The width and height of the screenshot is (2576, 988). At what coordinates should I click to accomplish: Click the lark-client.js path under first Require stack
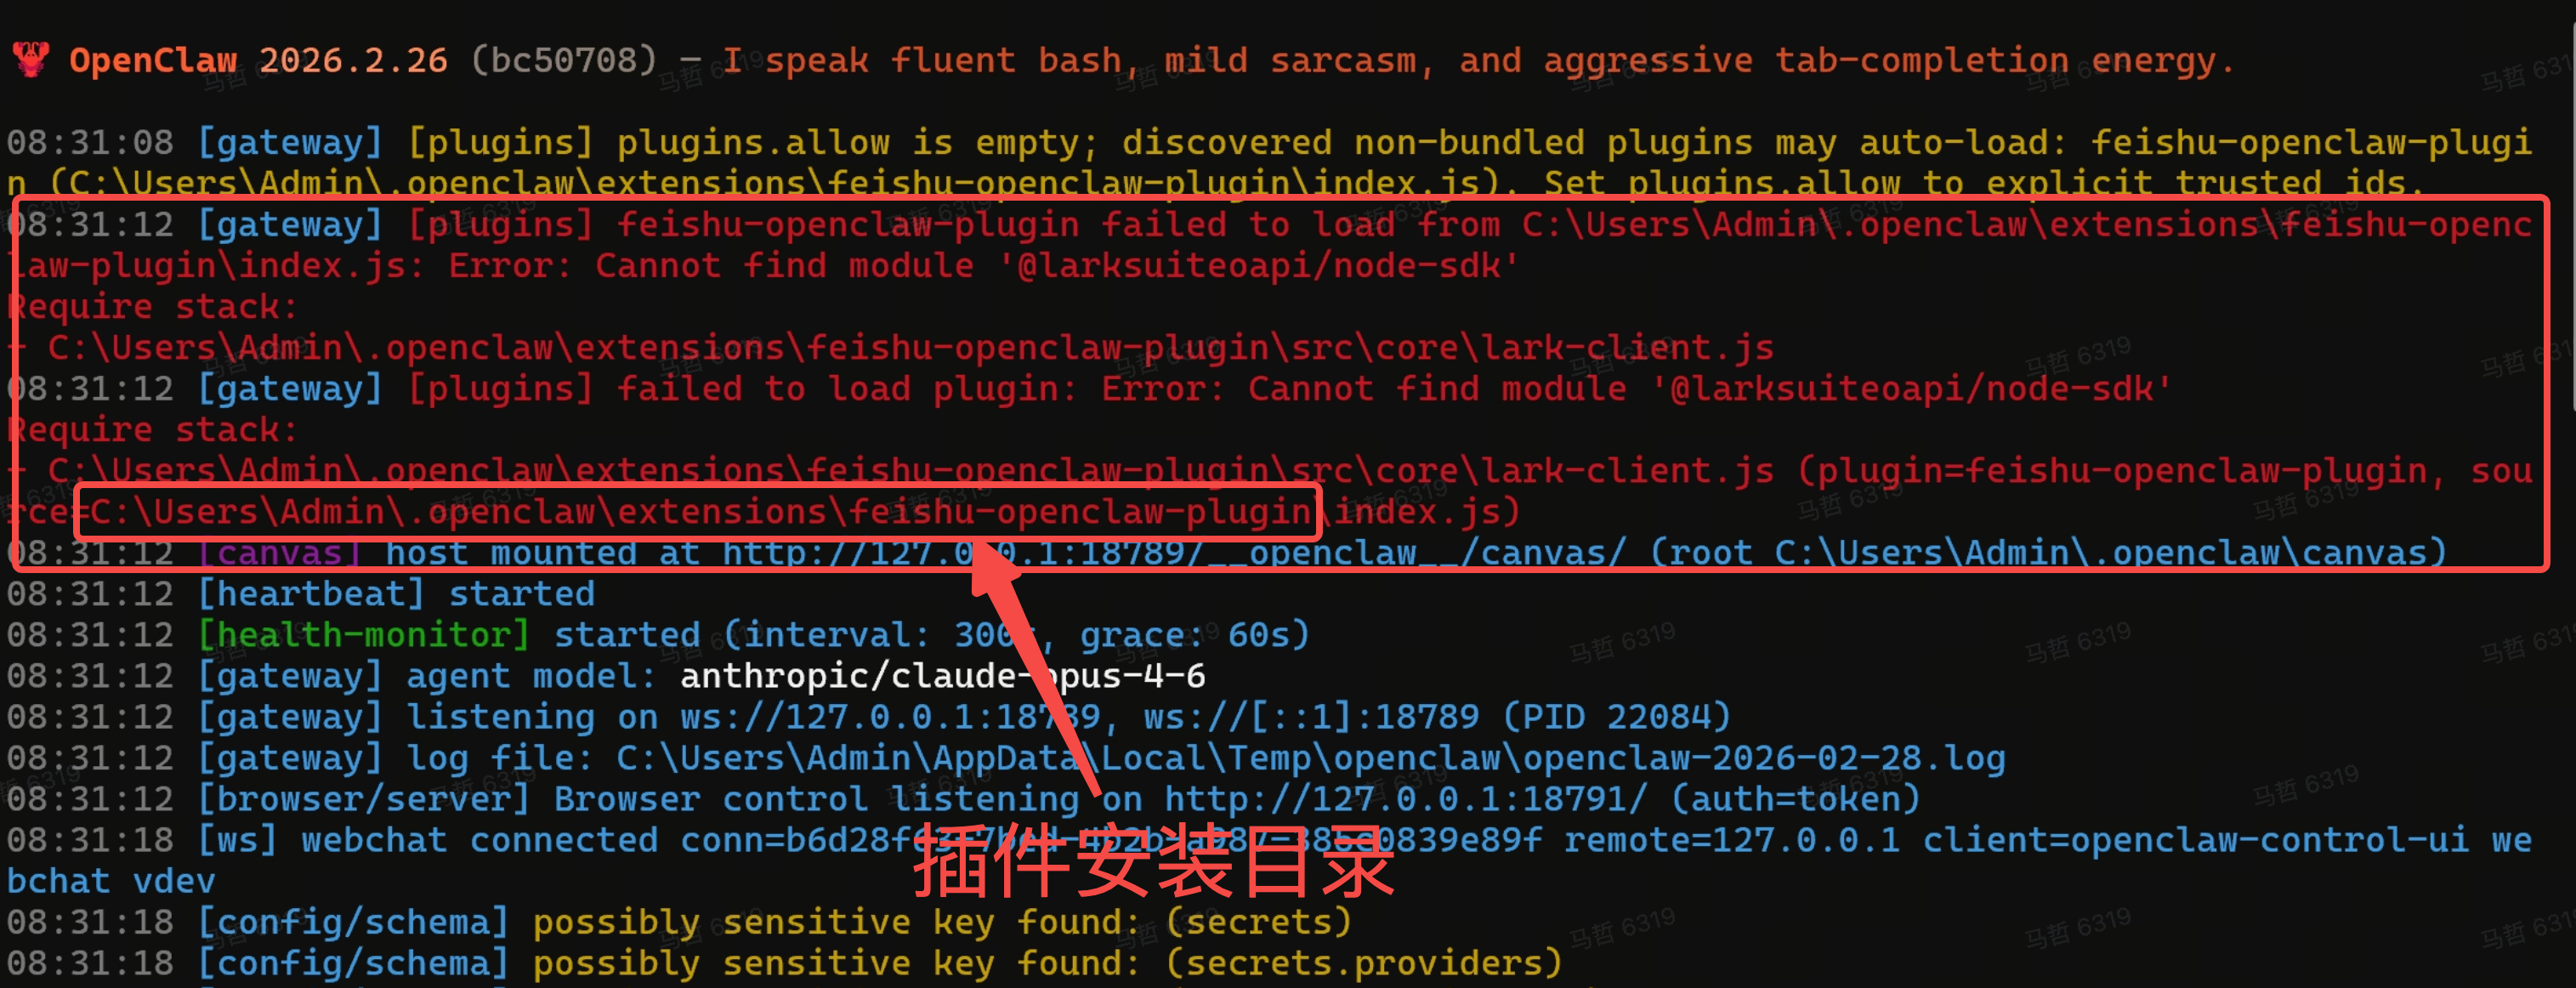[x=910, y=348]
